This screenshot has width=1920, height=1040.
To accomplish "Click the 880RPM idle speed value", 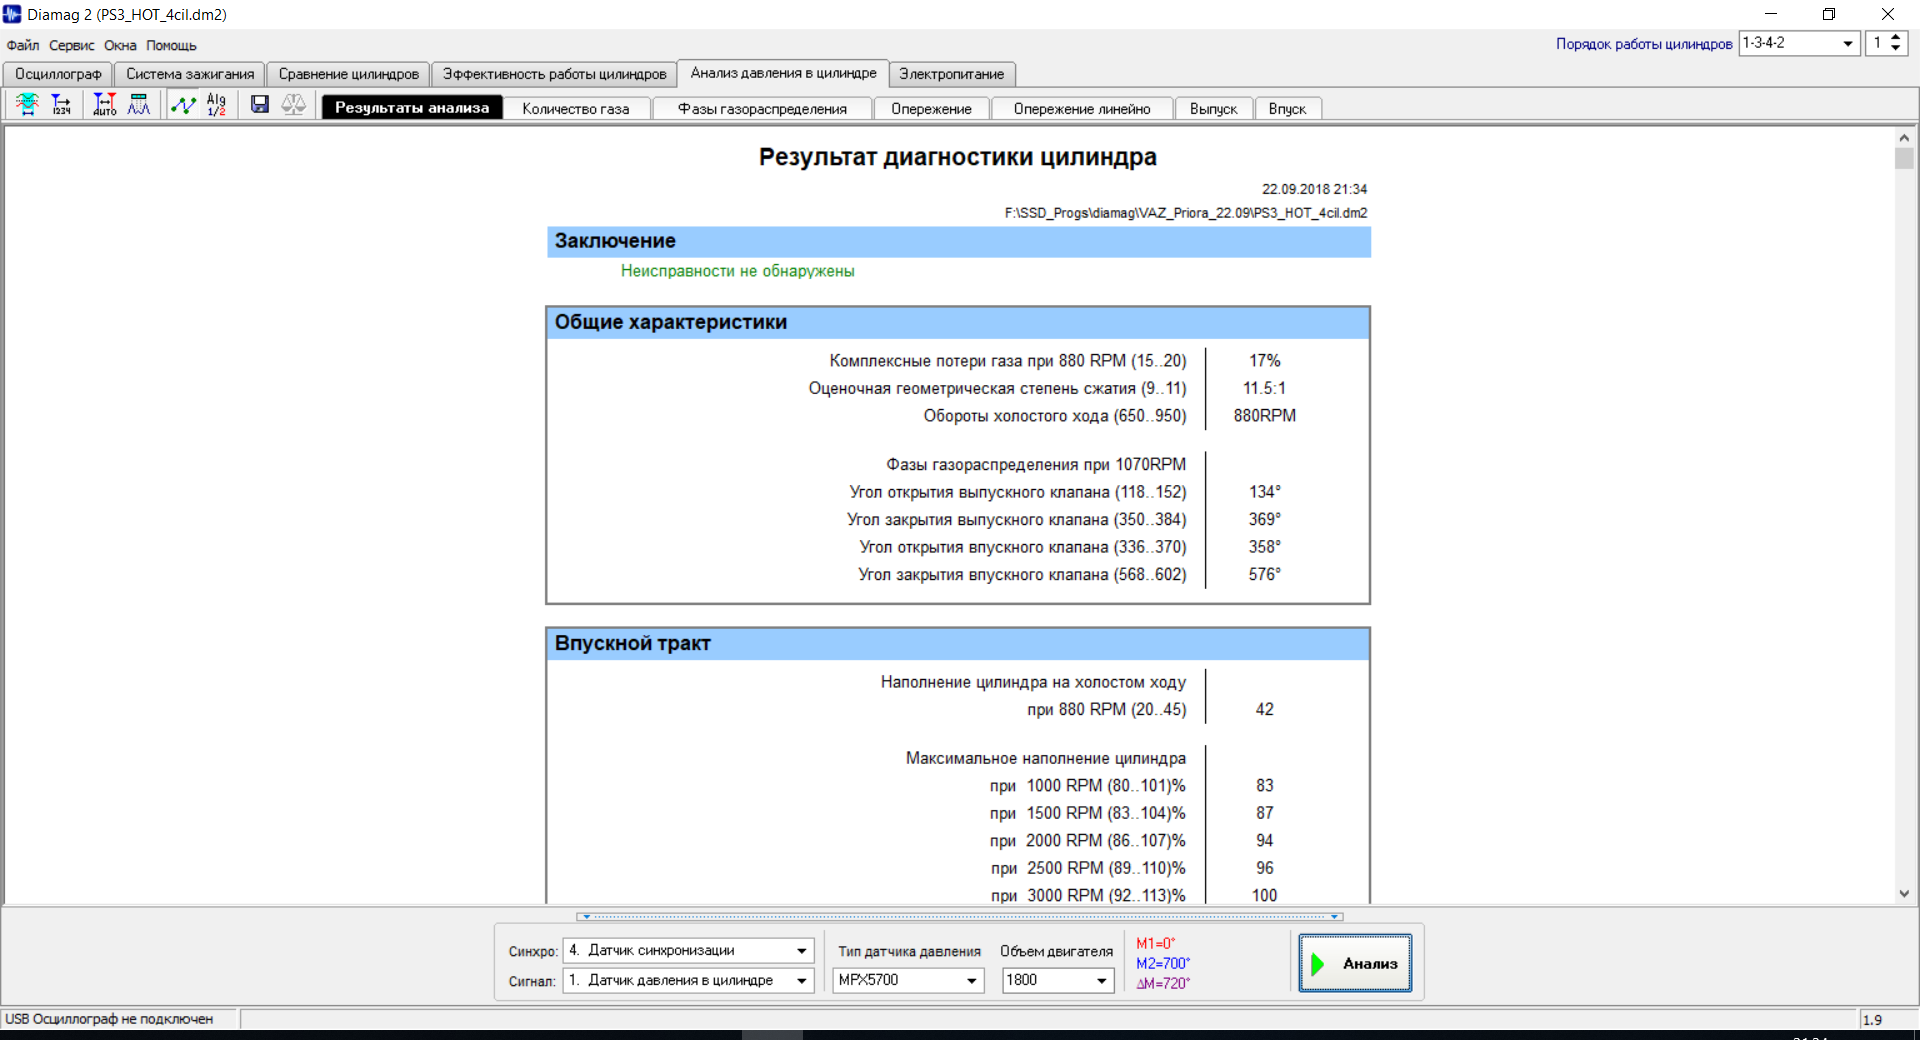I will tap(1264, 416).
